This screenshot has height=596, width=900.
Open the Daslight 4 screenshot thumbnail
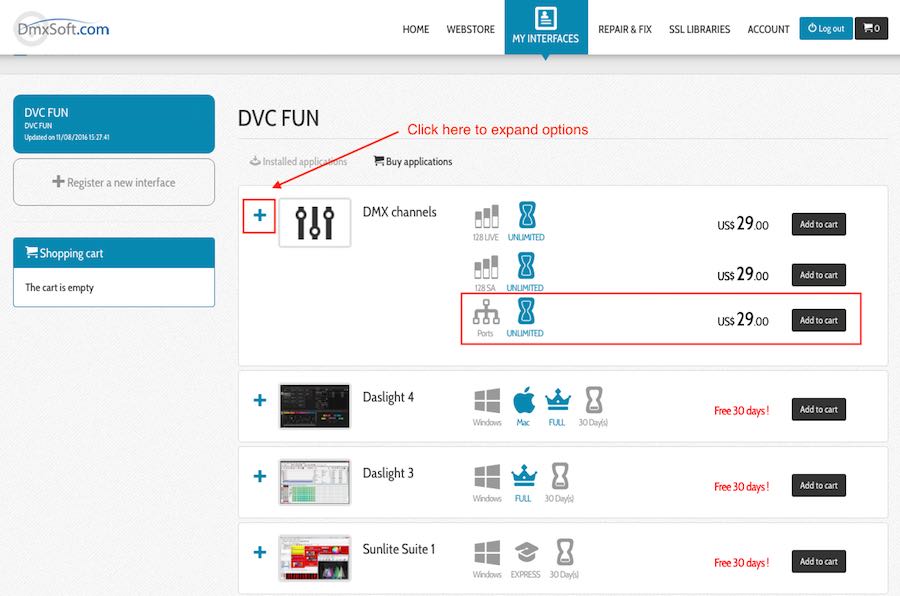point(315,407)
